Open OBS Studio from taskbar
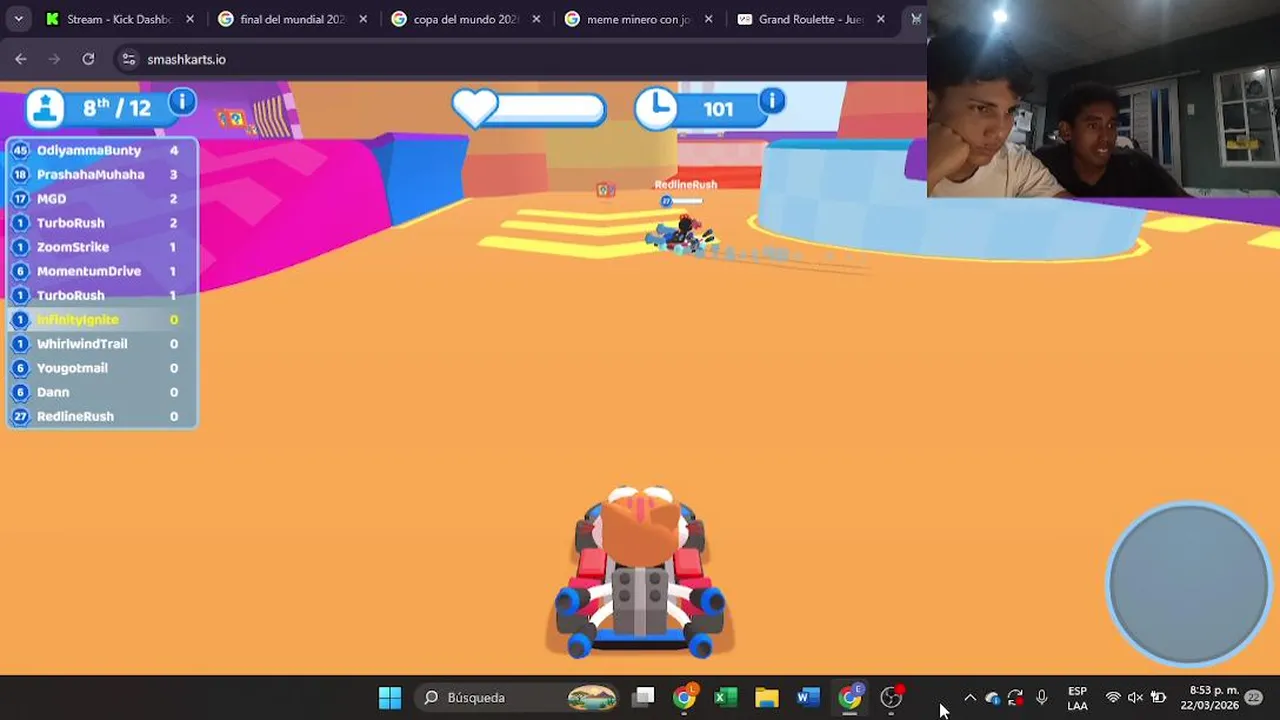The height and width of the screenshot is (720, 1280). click(x=891, y=697)
